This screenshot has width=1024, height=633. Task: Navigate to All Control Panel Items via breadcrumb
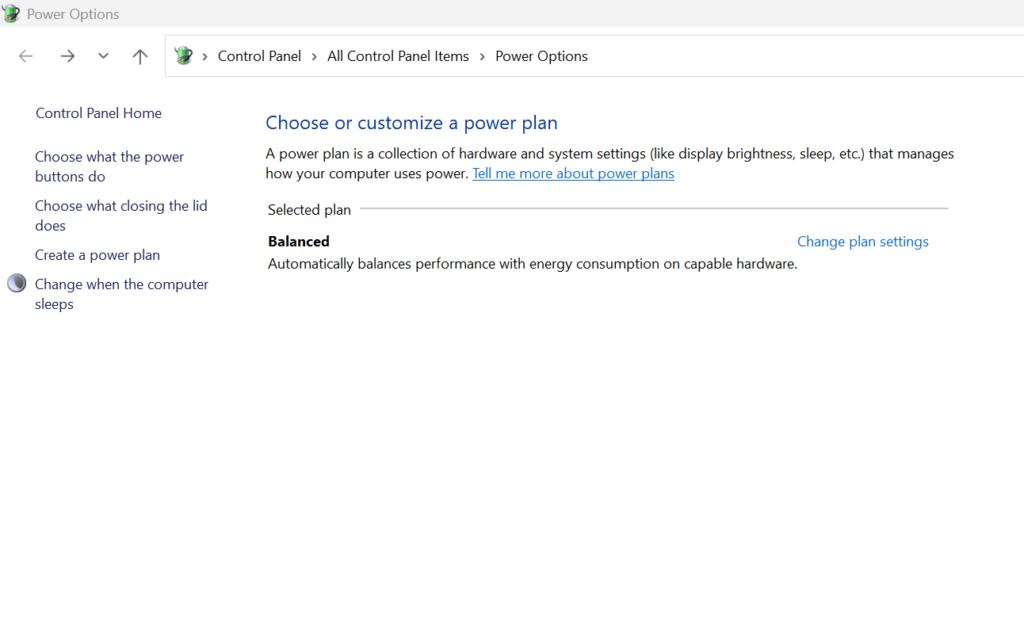397,56
